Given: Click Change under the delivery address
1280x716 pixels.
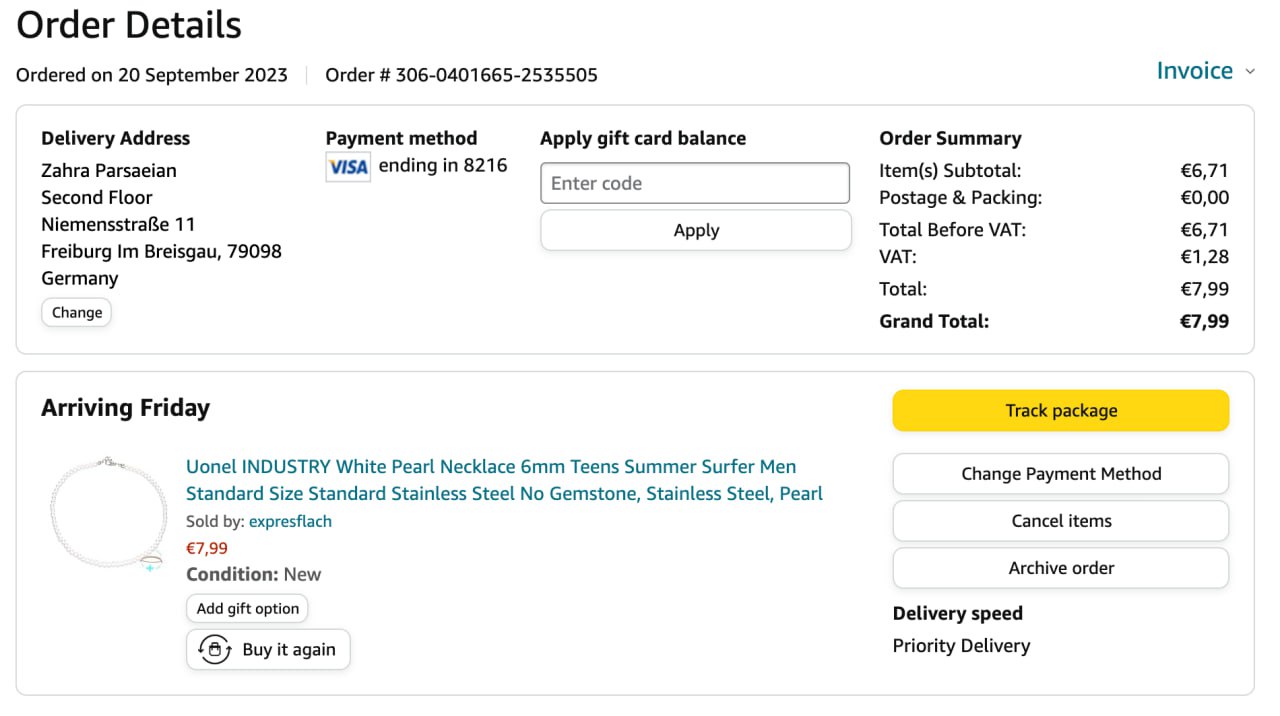Looking at the screenshot, I should (x=77, y=312).
